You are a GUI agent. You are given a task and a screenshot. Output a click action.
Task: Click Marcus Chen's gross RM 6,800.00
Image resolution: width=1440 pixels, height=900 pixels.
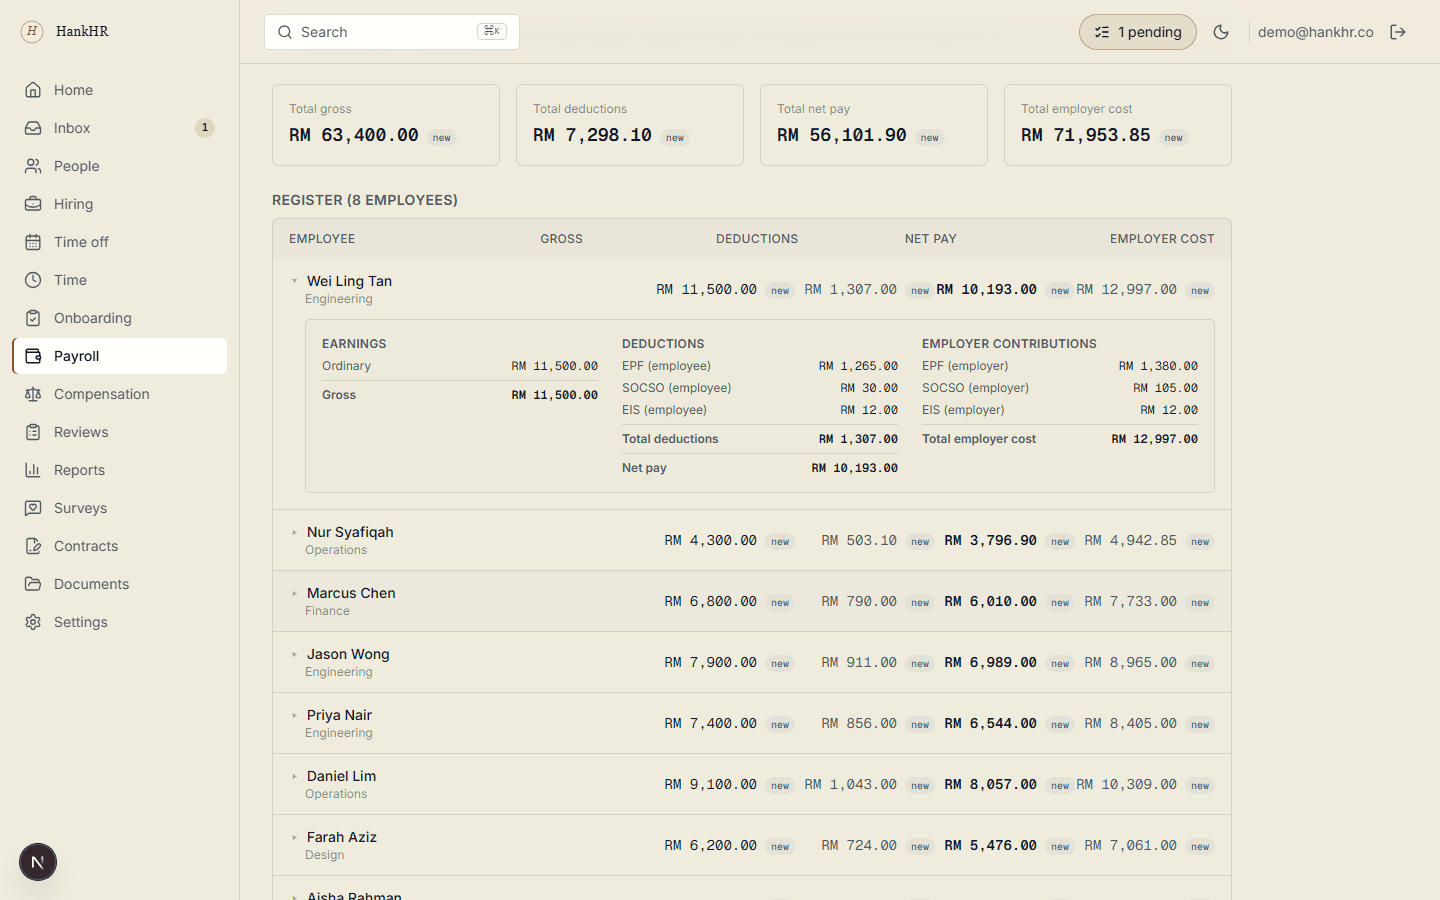pos(711,601)
